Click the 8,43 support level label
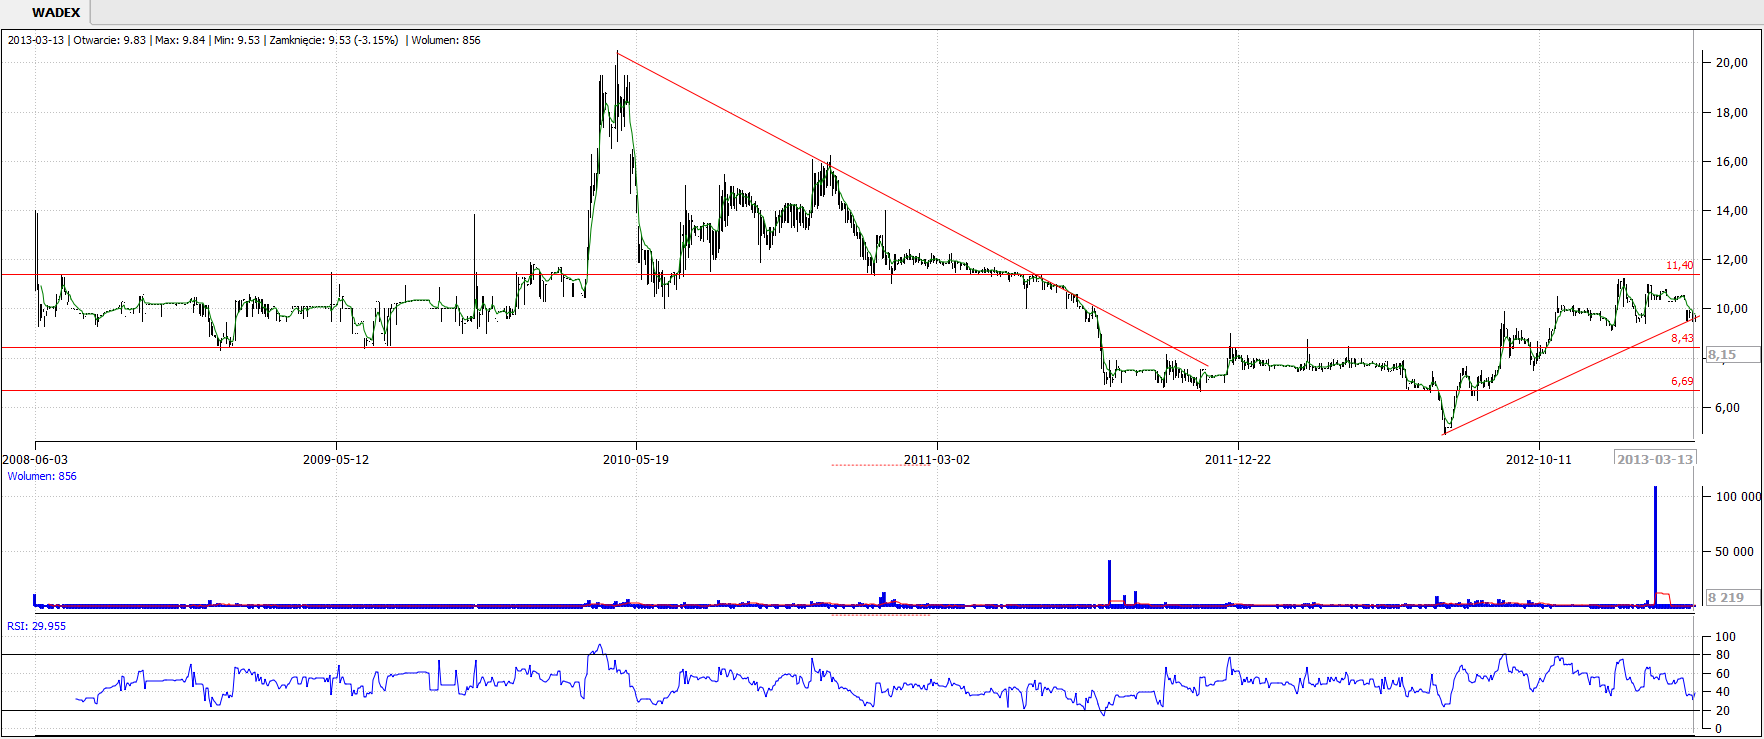Image resolution: width=1764 pixels, height=739 pixels. click(1682, 338)
